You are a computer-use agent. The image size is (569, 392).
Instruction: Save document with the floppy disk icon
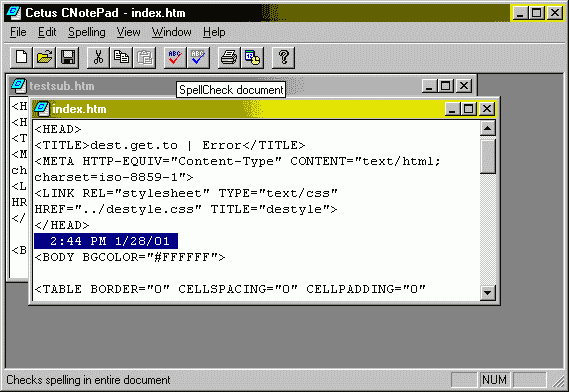pos(67,57)
